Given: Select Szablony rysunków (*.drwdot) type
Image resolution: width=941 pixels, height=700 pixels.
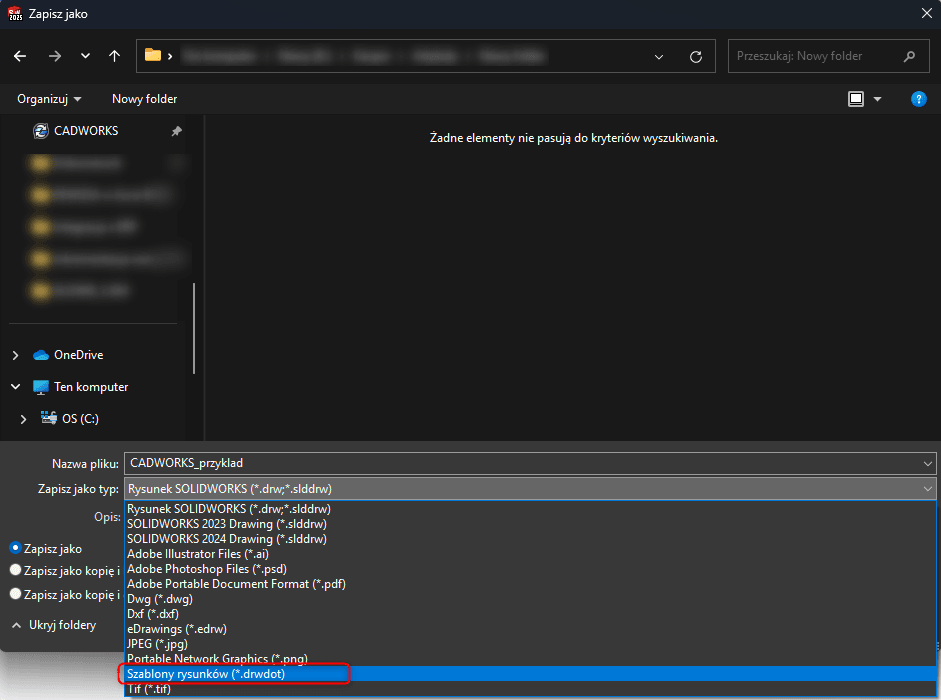Looking at the screenshot, I should (x=530, y=674).
